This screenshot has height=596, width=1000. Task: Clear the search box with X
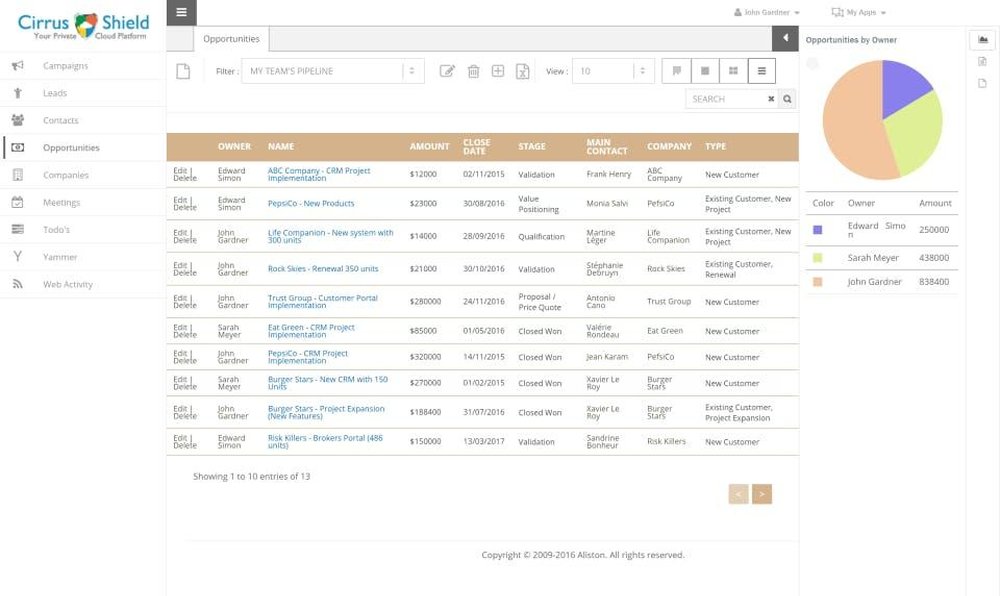click(x=771, y=99)
